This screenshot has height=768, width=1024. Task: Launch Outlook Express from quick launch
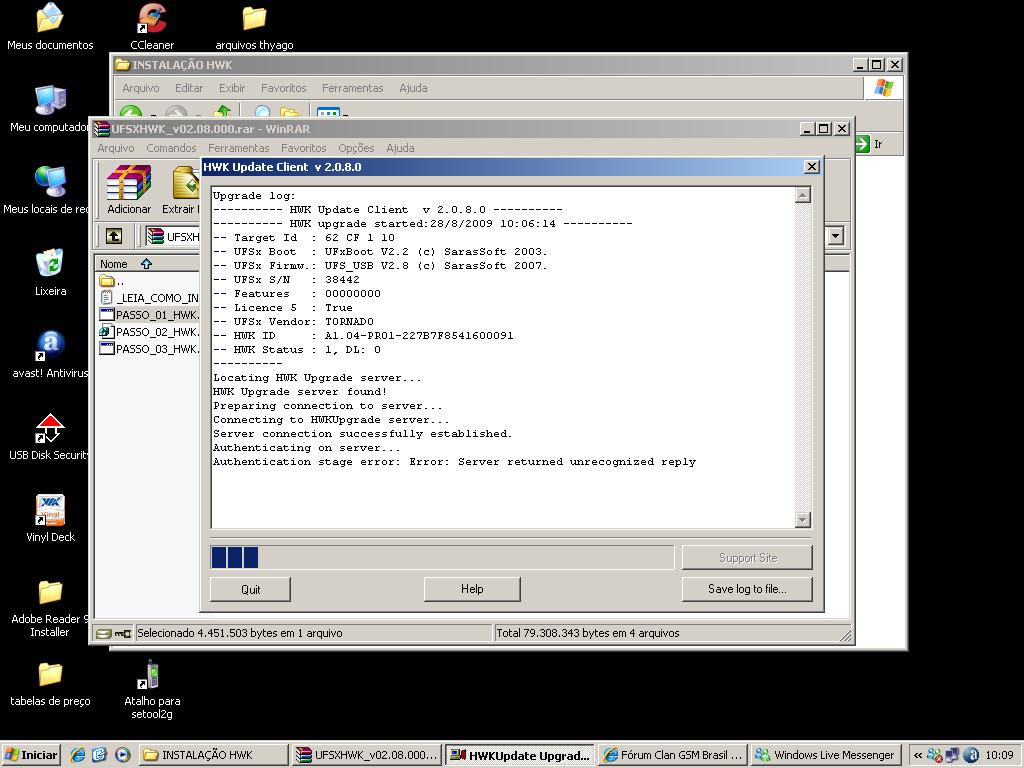pos(99,755)
